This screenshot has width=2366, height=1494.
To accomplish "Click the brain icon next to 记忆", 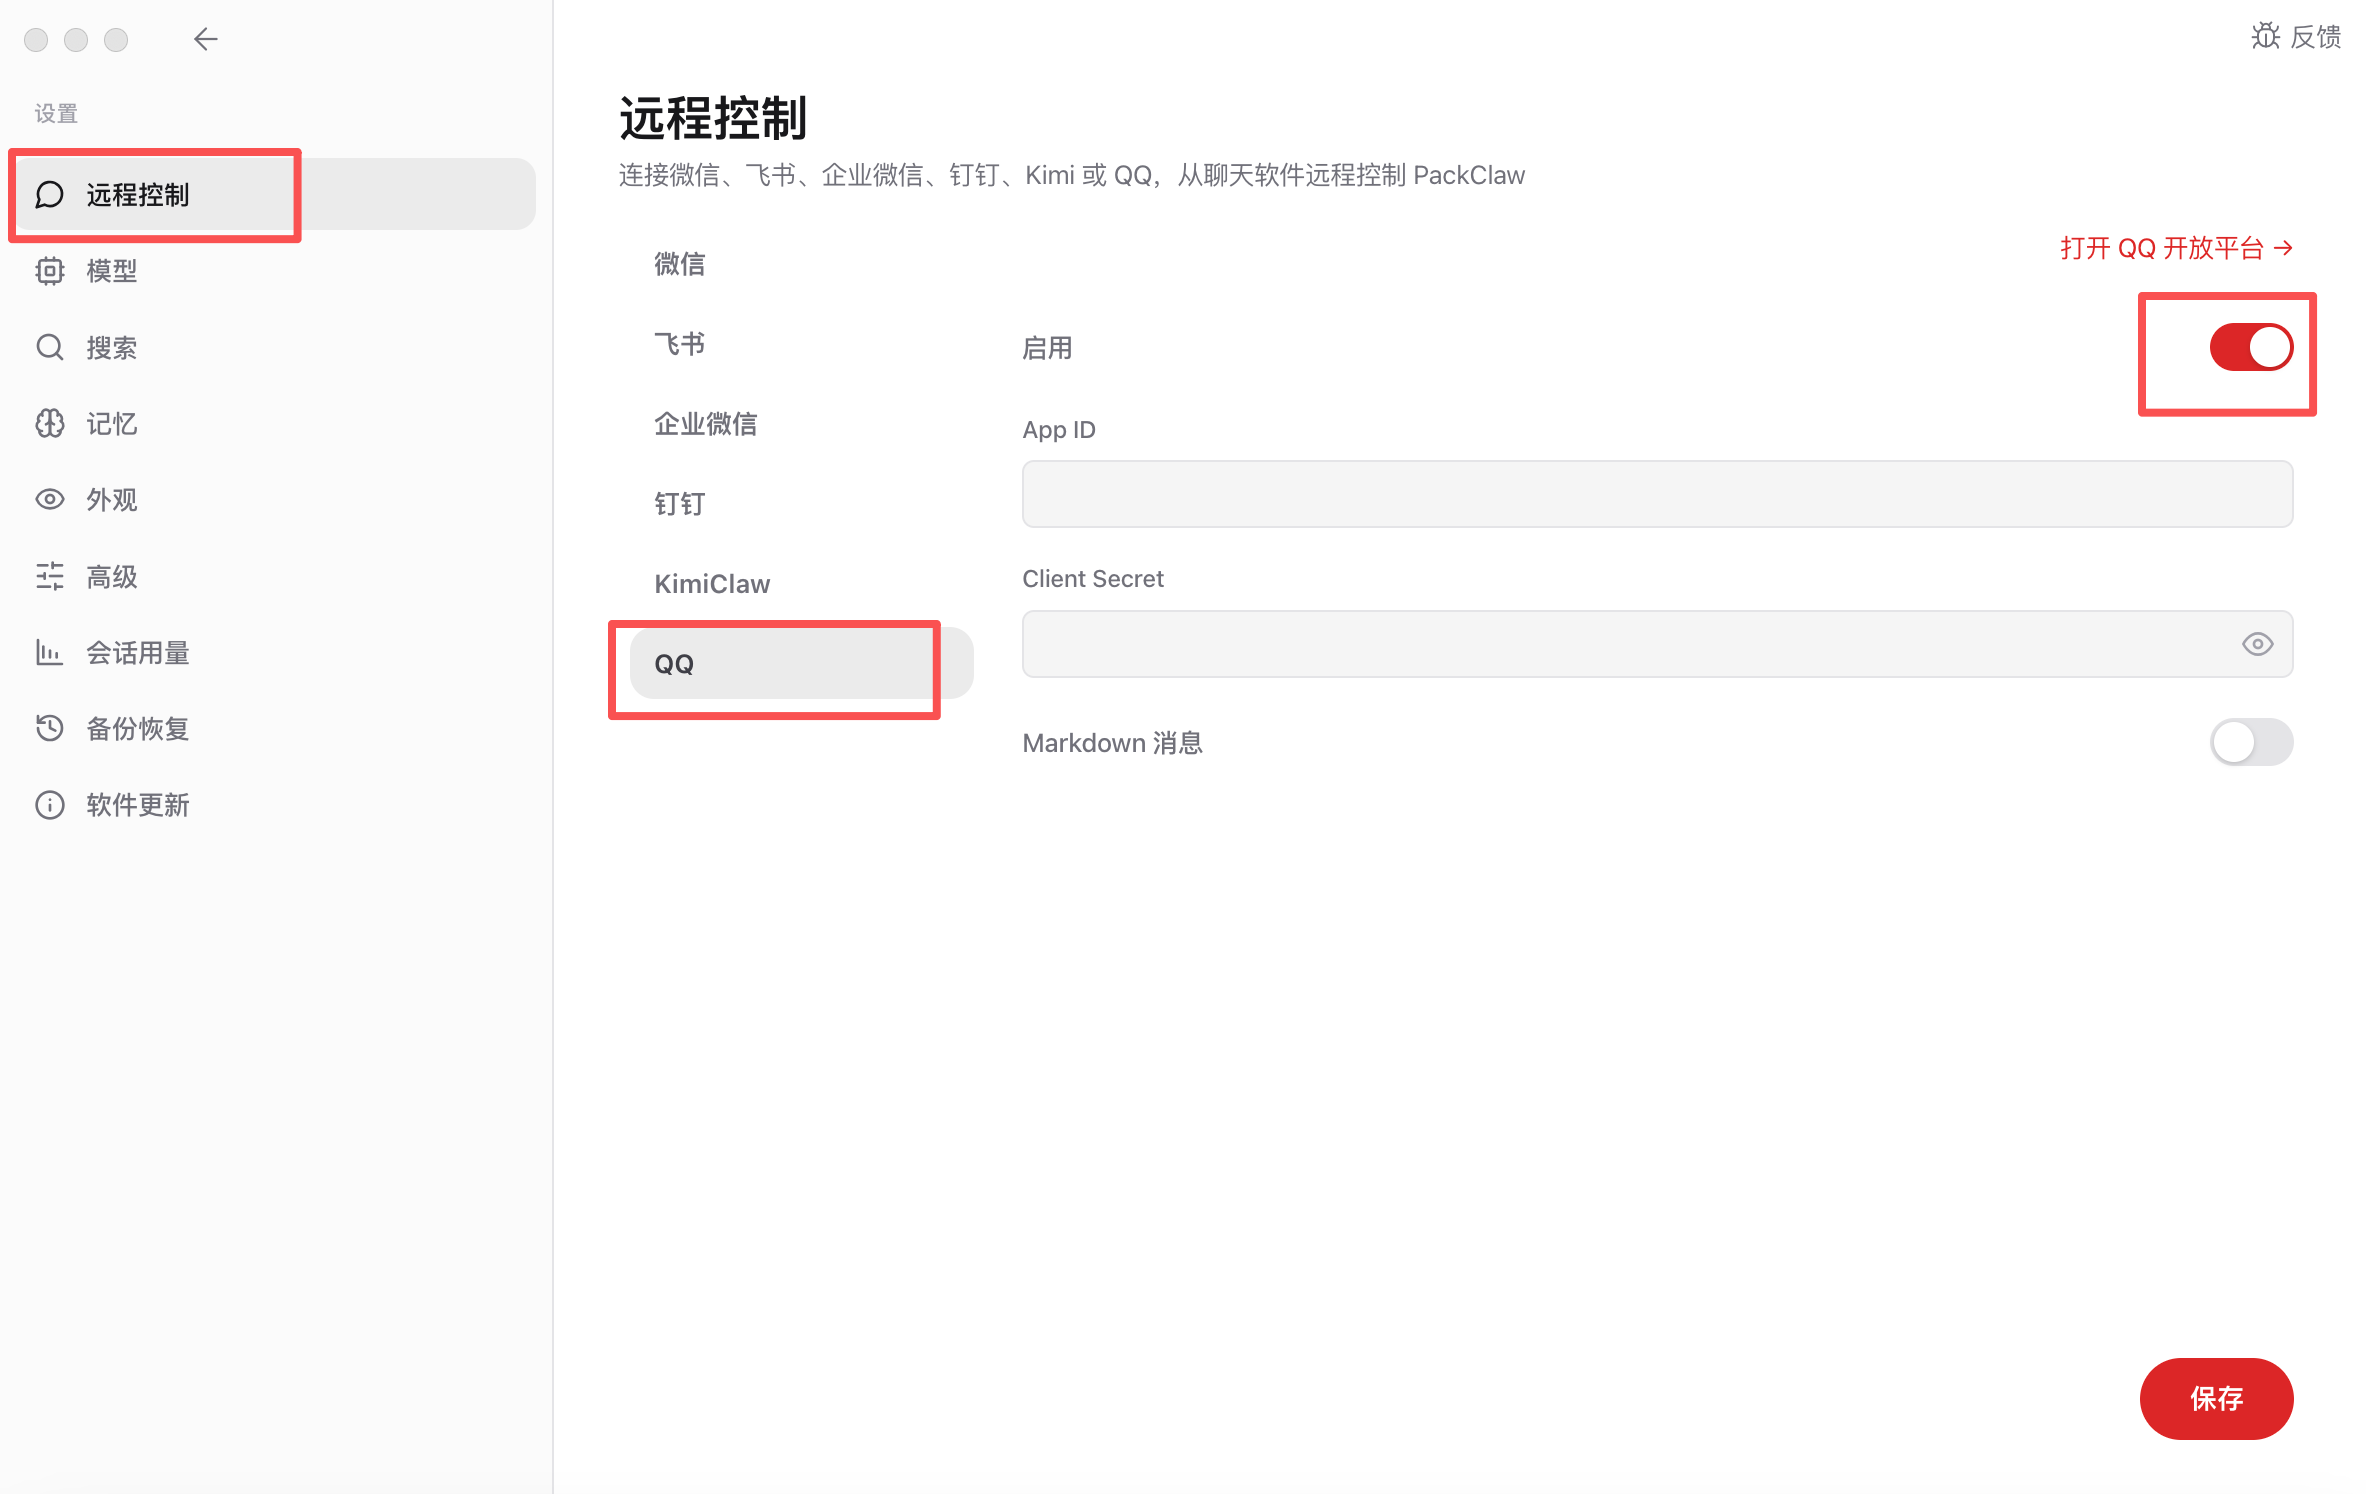I will 50,423.
